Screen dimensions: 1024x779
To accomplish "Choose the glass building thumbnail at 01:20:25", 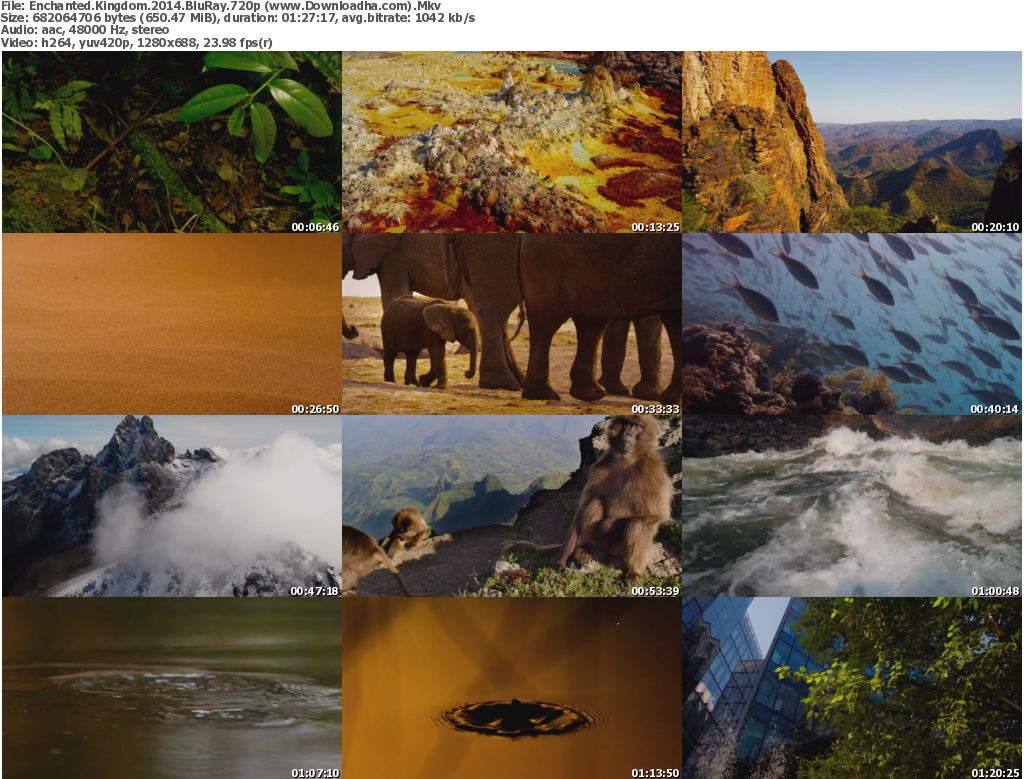I will [x=852, y=688].
